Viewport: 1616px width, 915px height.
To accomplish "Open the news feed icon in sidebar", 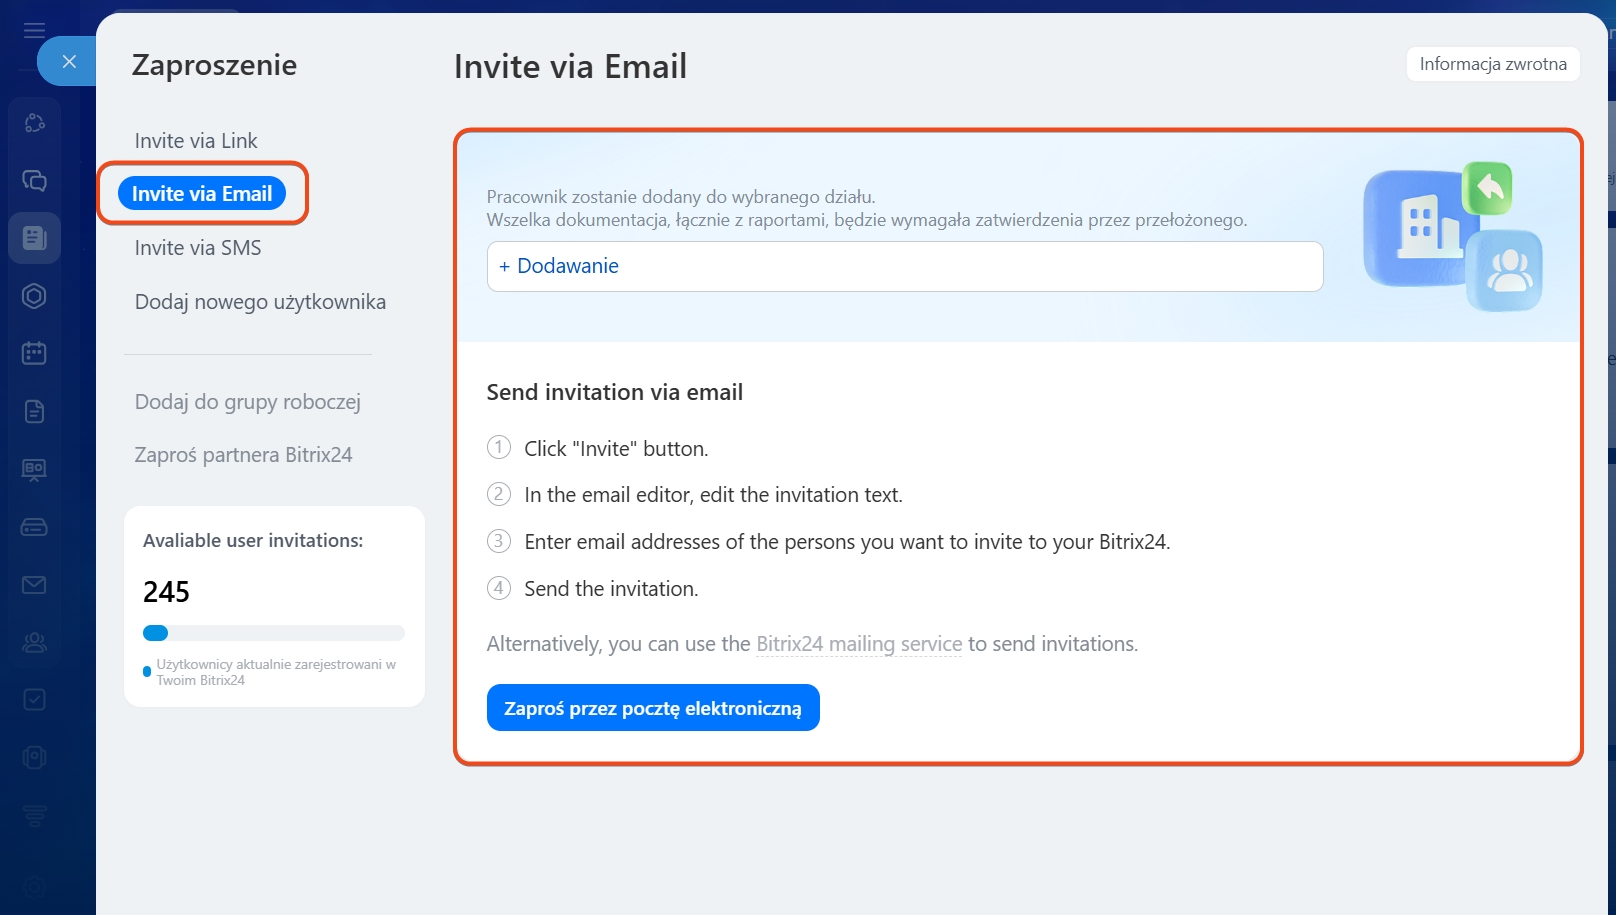I will pos(34,238).
